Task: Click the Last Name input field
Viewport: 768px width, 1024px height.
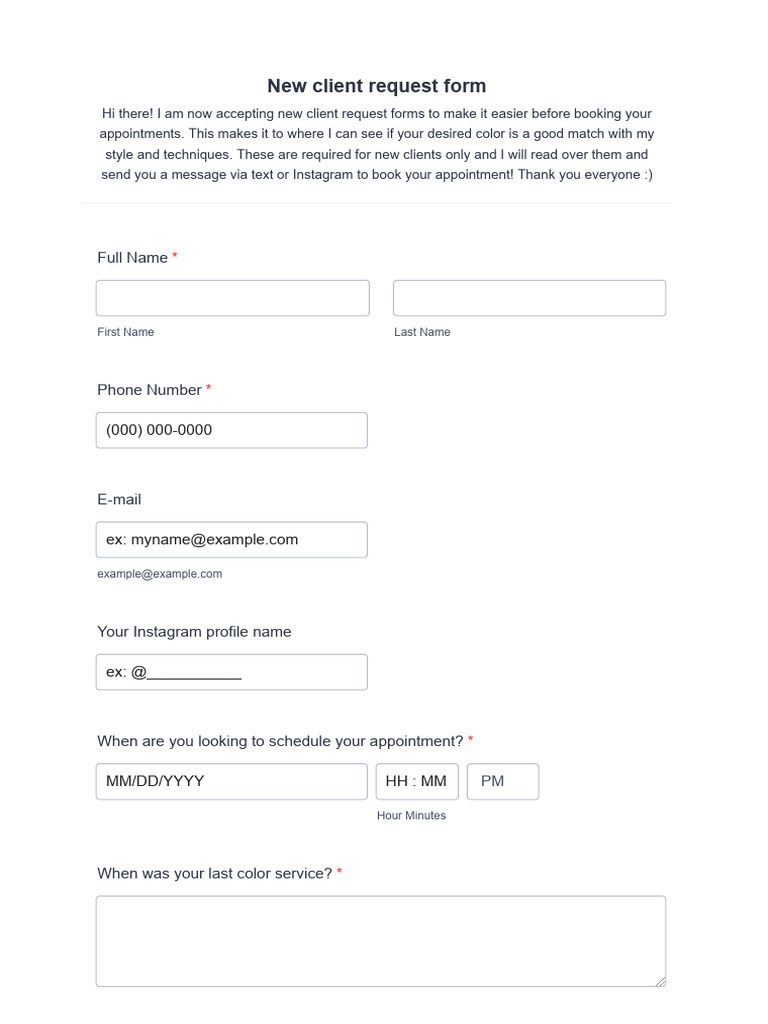Action: pyautogui.click(x=529, y=298)
